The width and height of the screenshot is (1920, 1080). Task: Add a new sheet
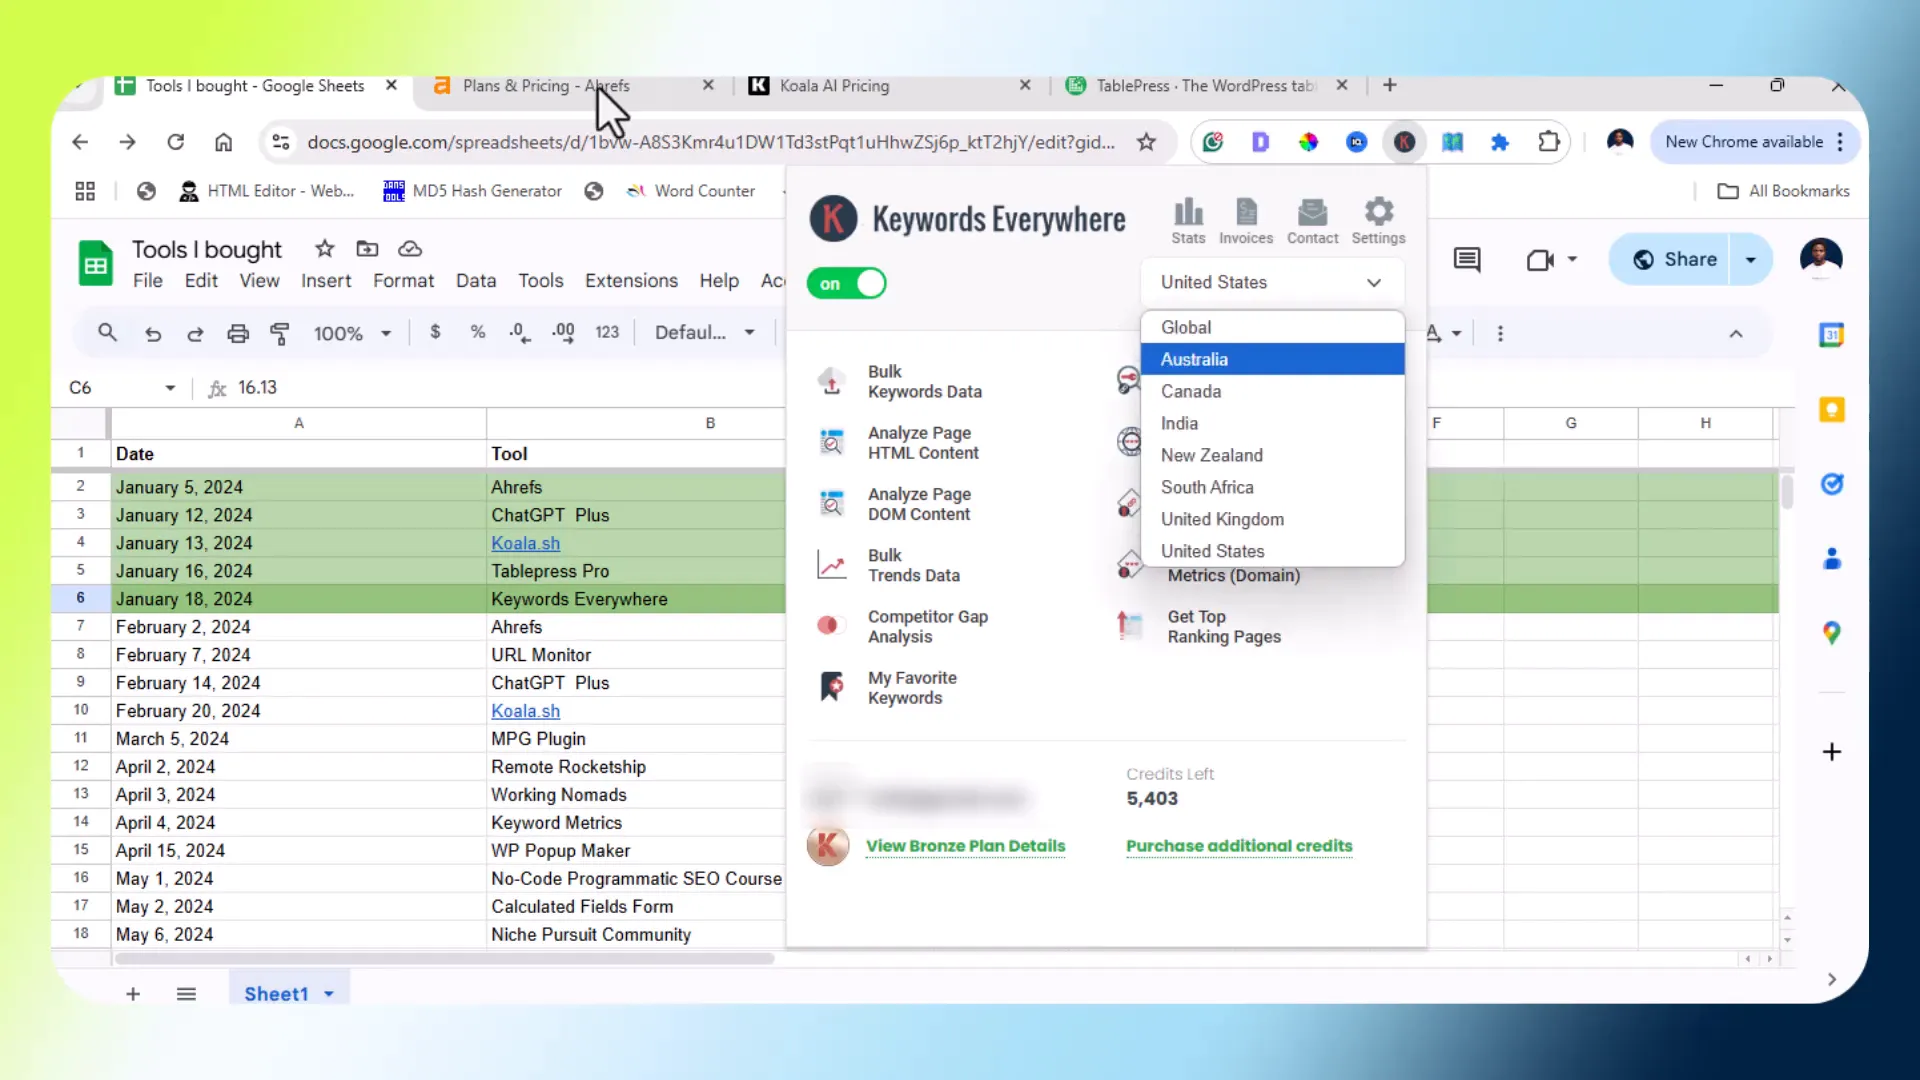tap(133, 994)
